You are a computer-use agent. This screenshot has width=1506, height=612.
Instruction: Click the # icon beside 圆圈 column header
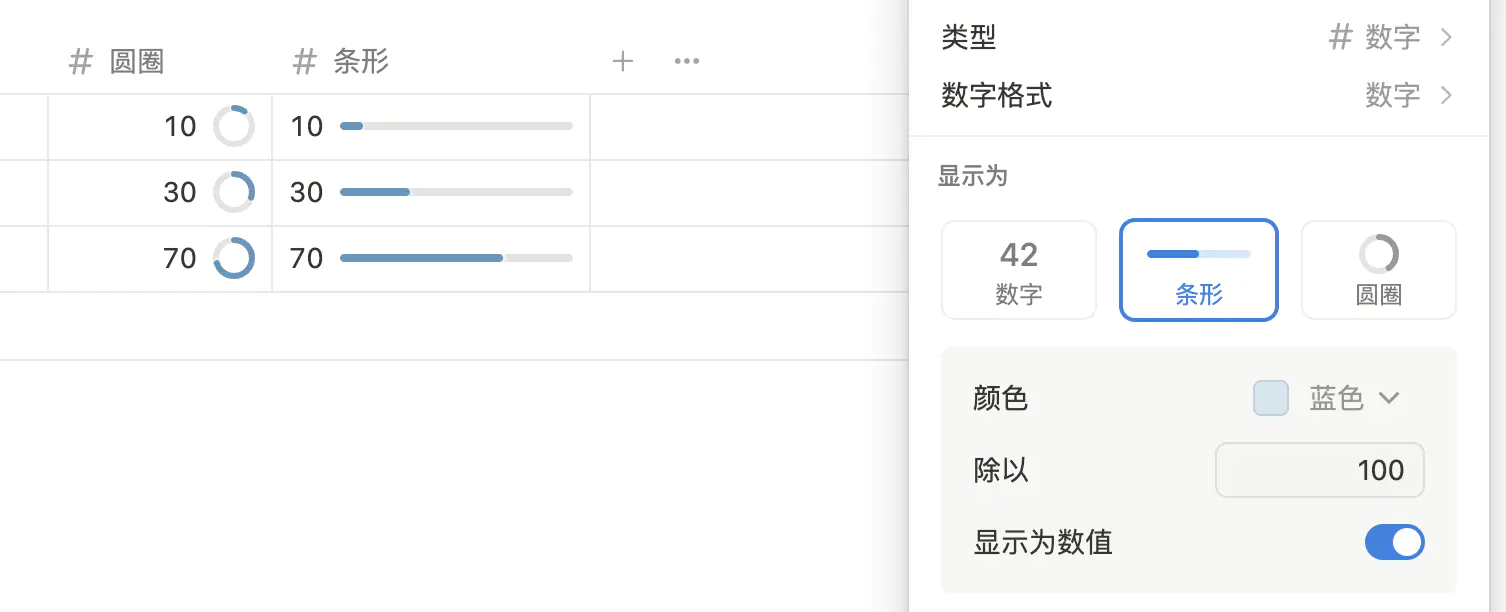click(x=80, y=61)
